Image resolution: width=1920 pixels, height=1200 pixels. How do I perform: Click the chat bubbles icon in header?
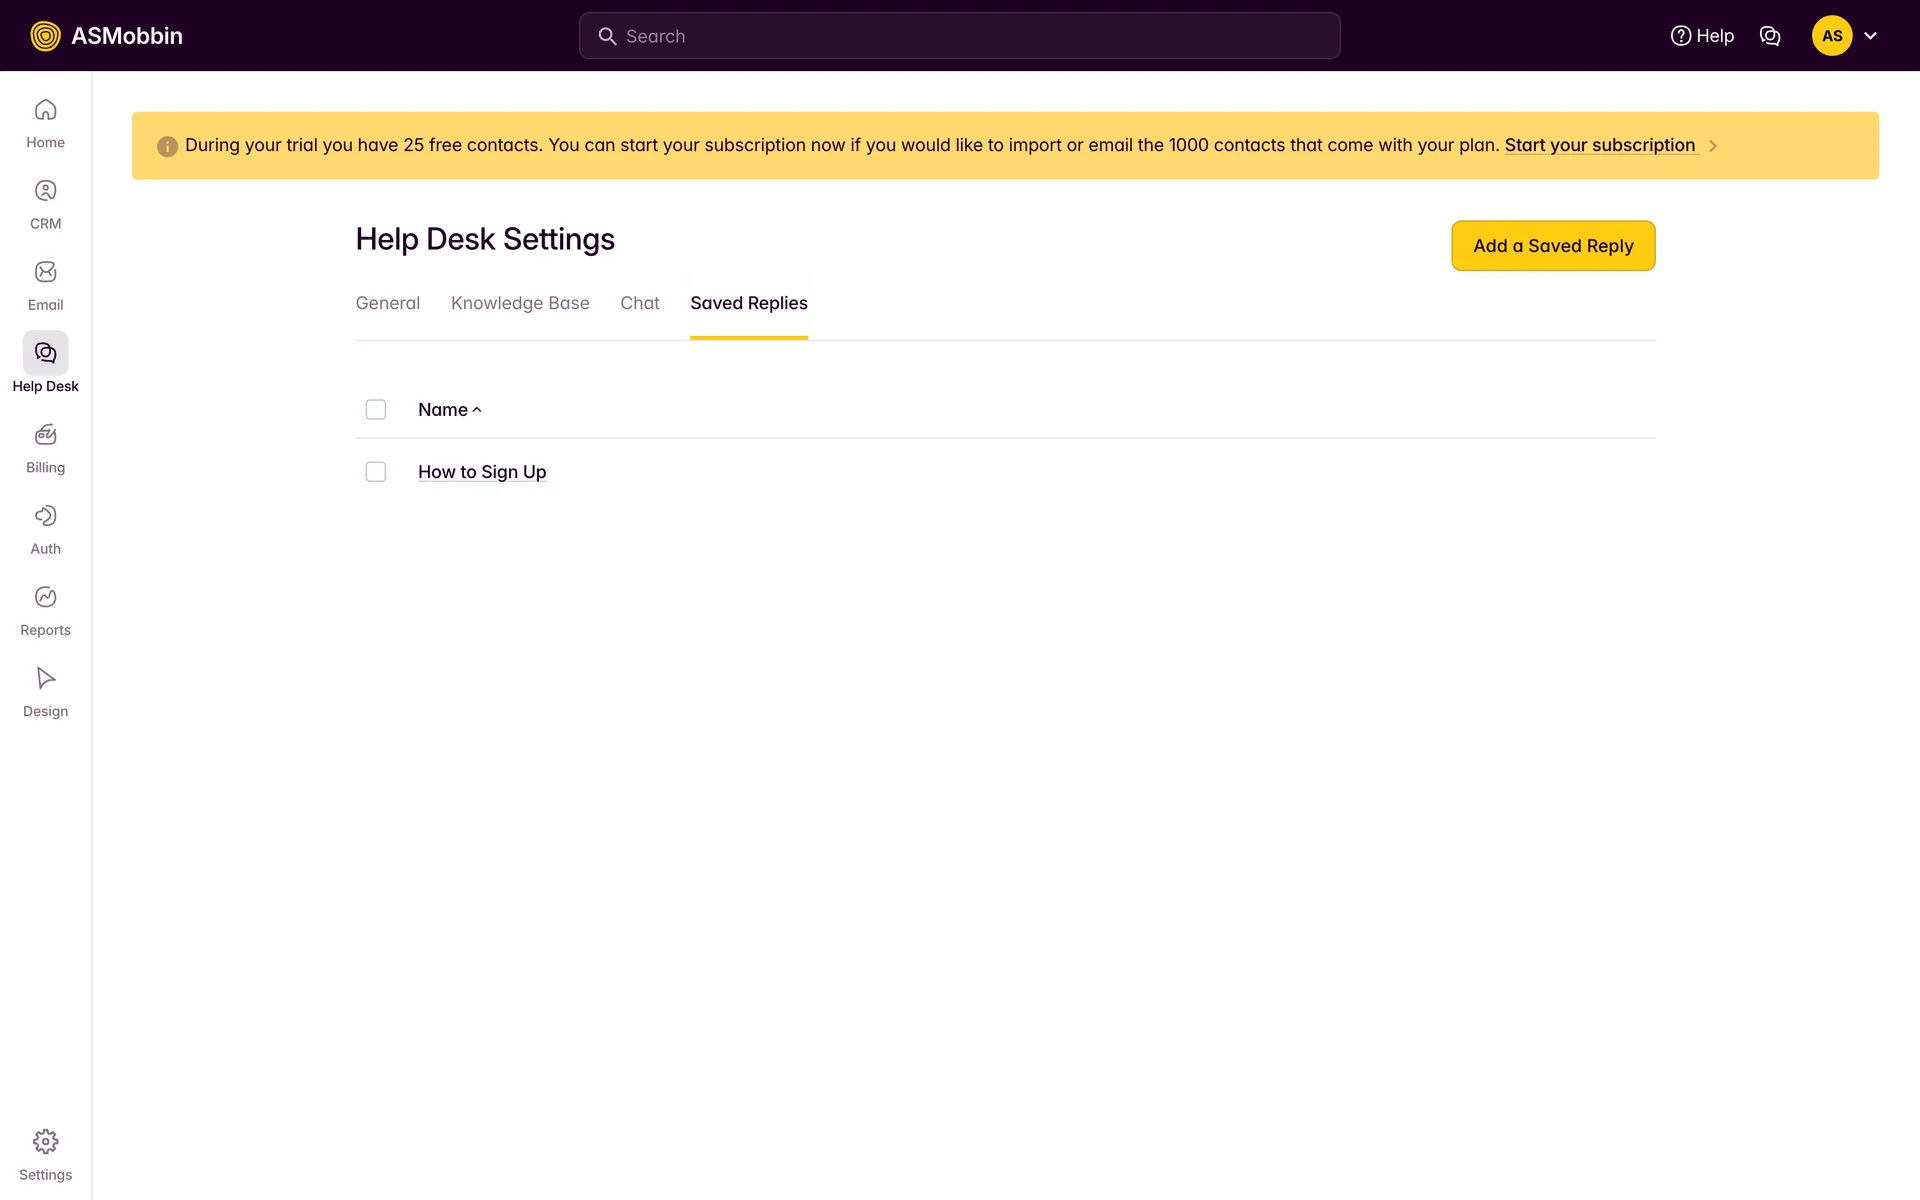(1769, 36)
